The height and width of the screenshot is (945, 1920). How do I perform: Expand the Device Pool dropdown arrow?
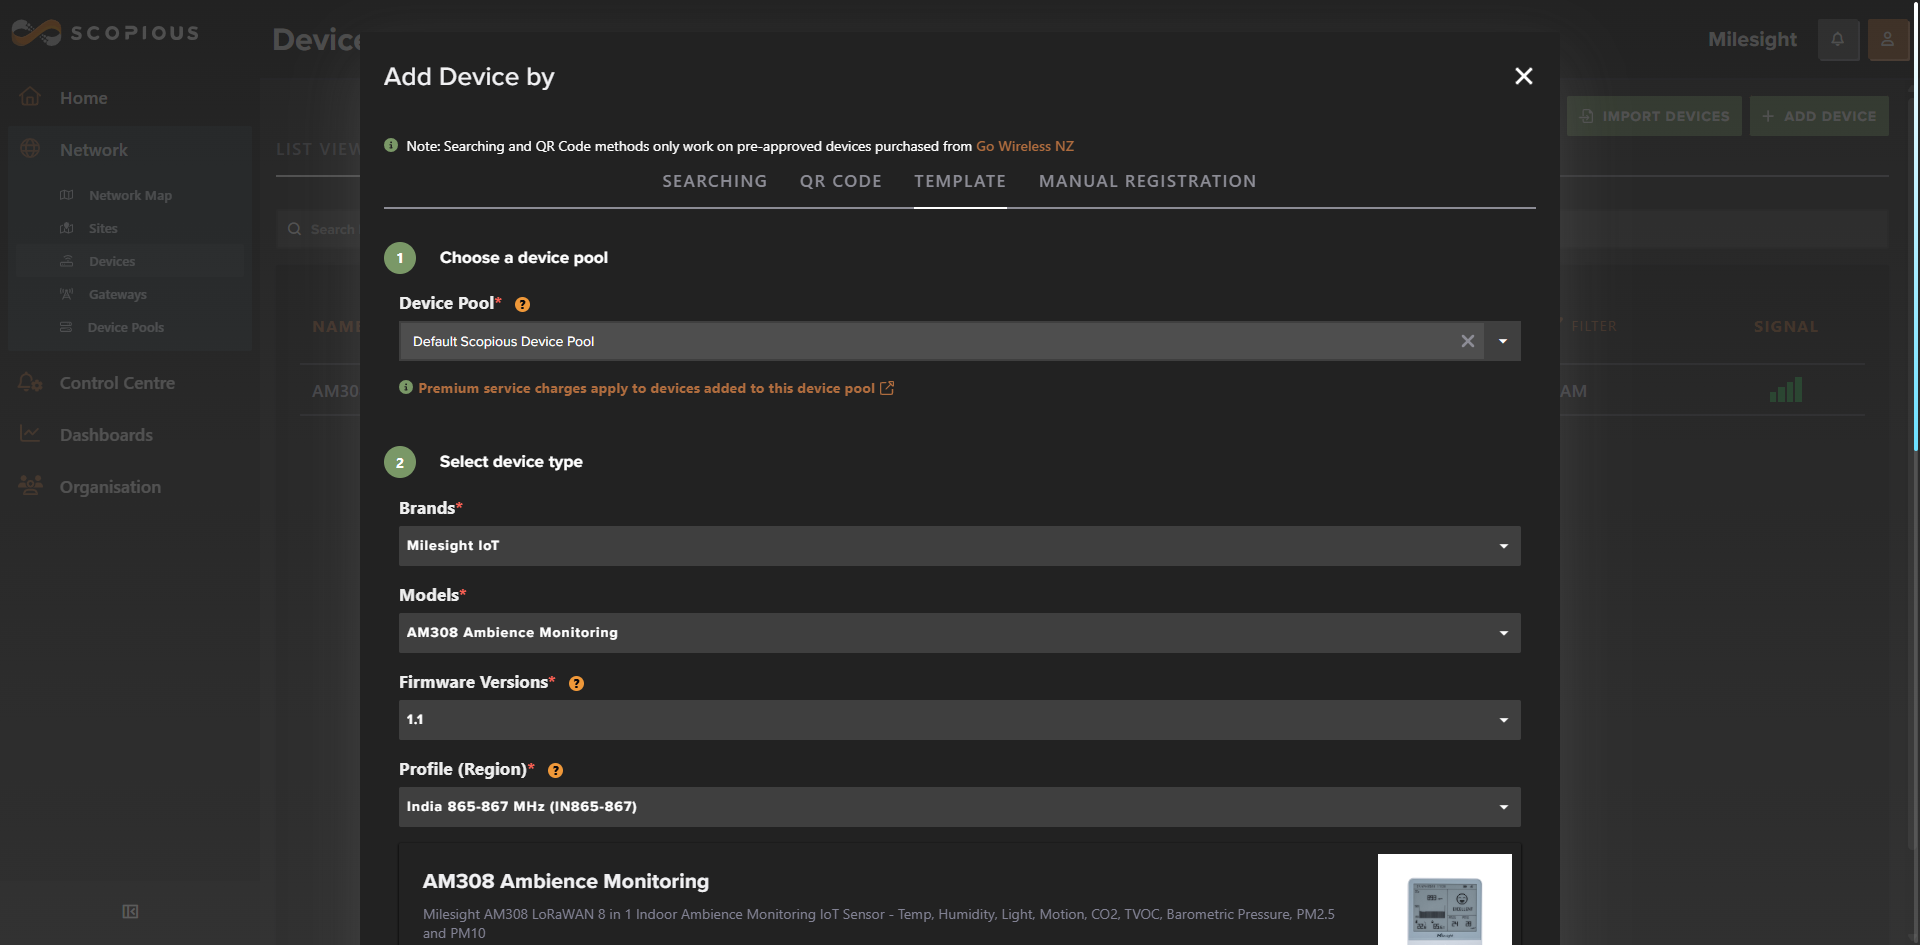point(1502,341)
